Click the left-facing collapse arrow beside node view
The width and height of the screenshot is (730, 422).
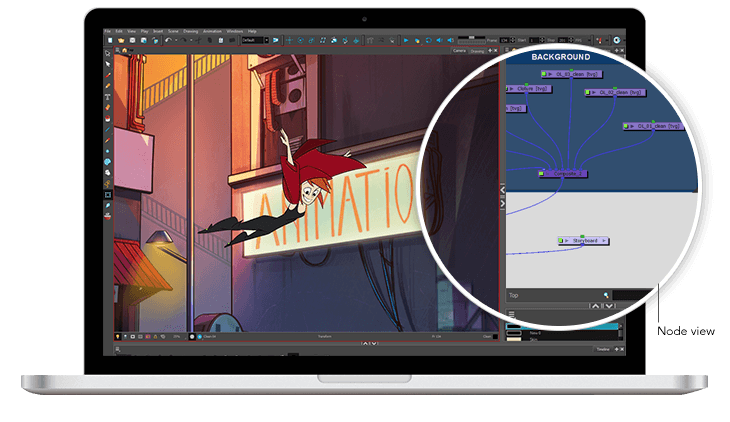(502, 190)
